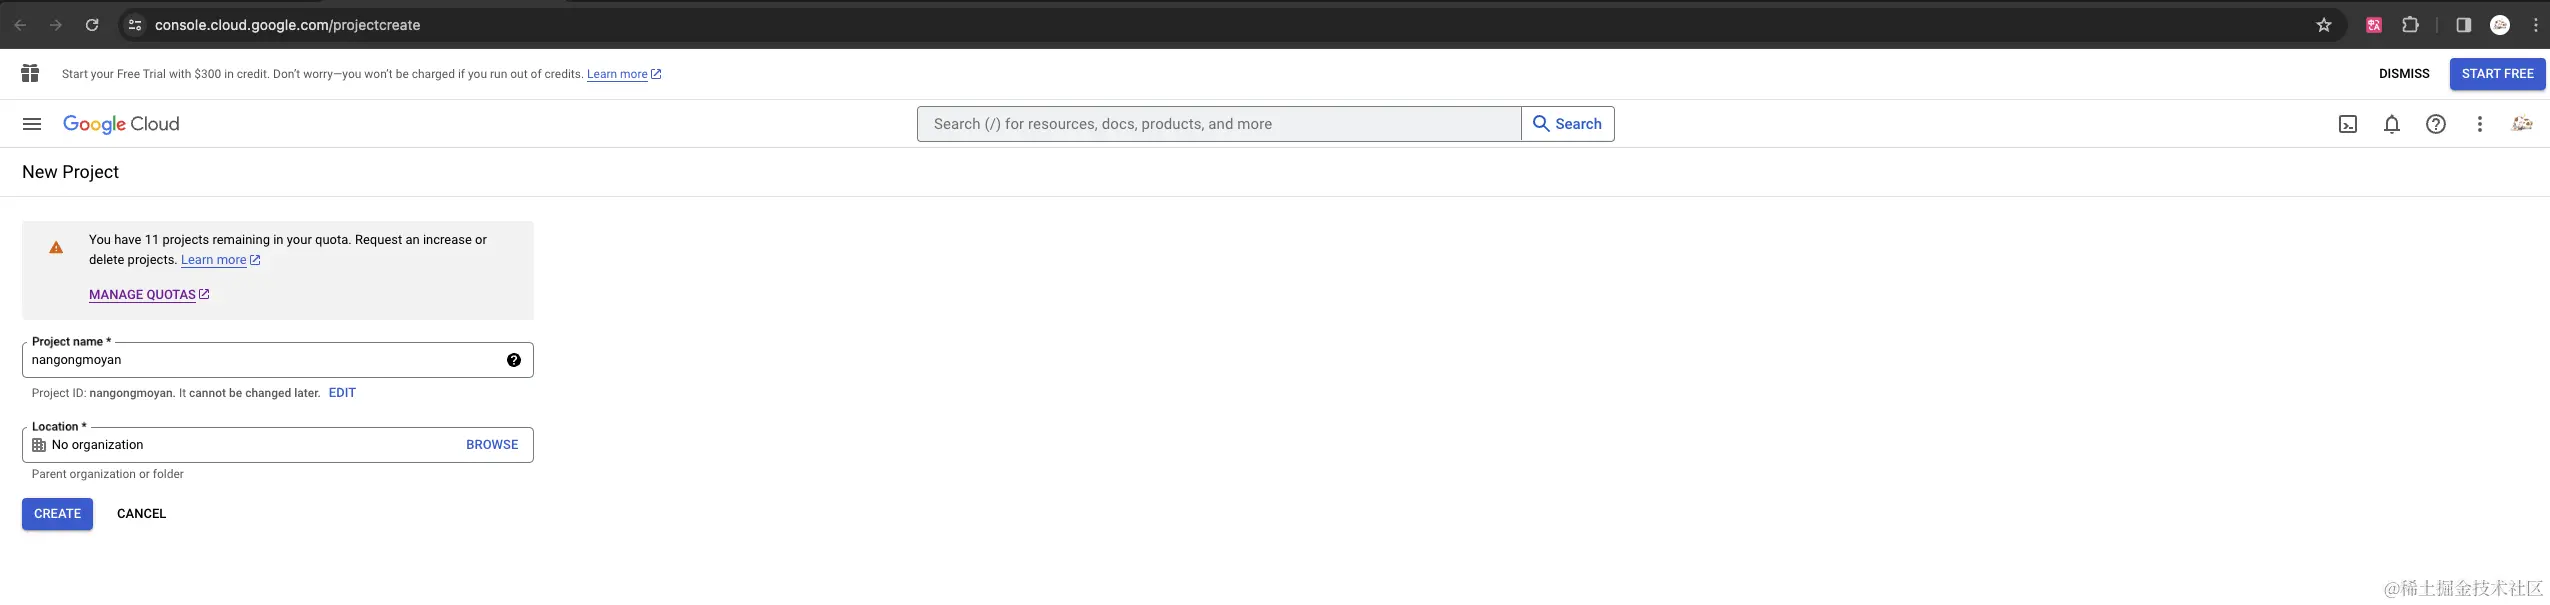Open the browser extensions puzzle icon
This screenshot has height=605, width=2550.
(2411, 25)
